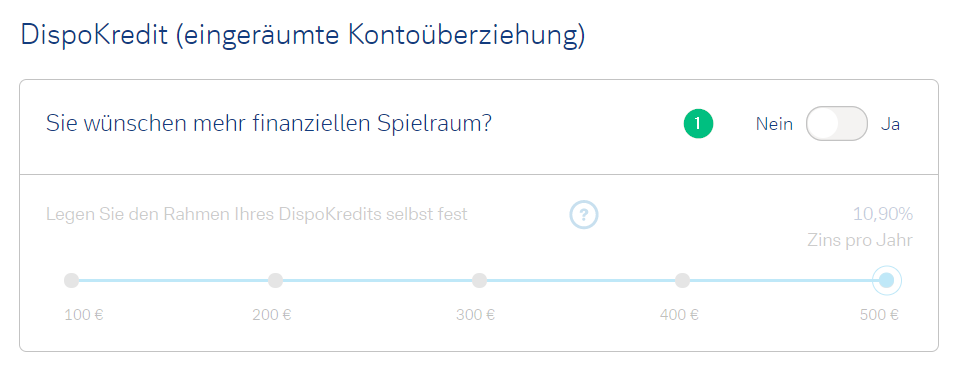Select the 'Nein' label beside the switch
Image resolution: width=961 pixels, height=383 pixels.
[774, 124]
